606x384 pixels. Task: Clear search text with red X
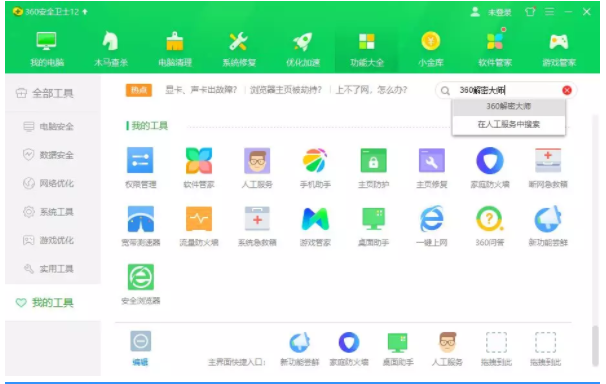tap(567, 90)
